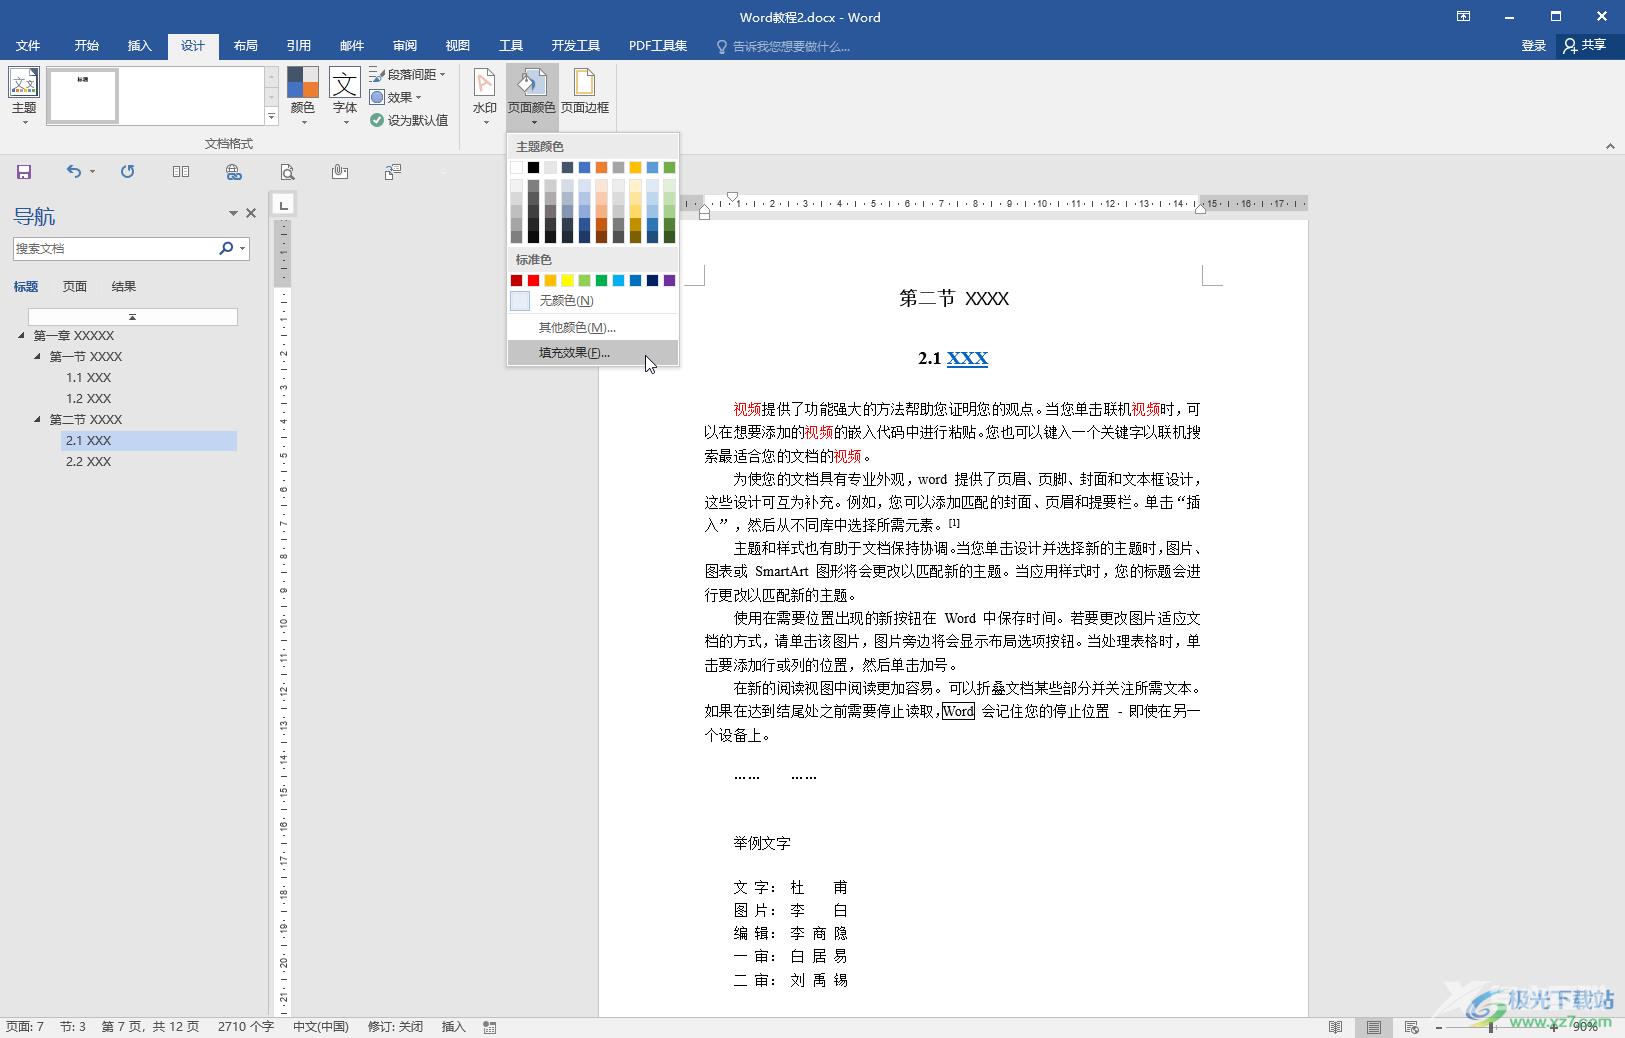This screenshot has width=1625, height=1038.
Task: Pick the orange theme color swatch
Action: [x=602, y=167]
